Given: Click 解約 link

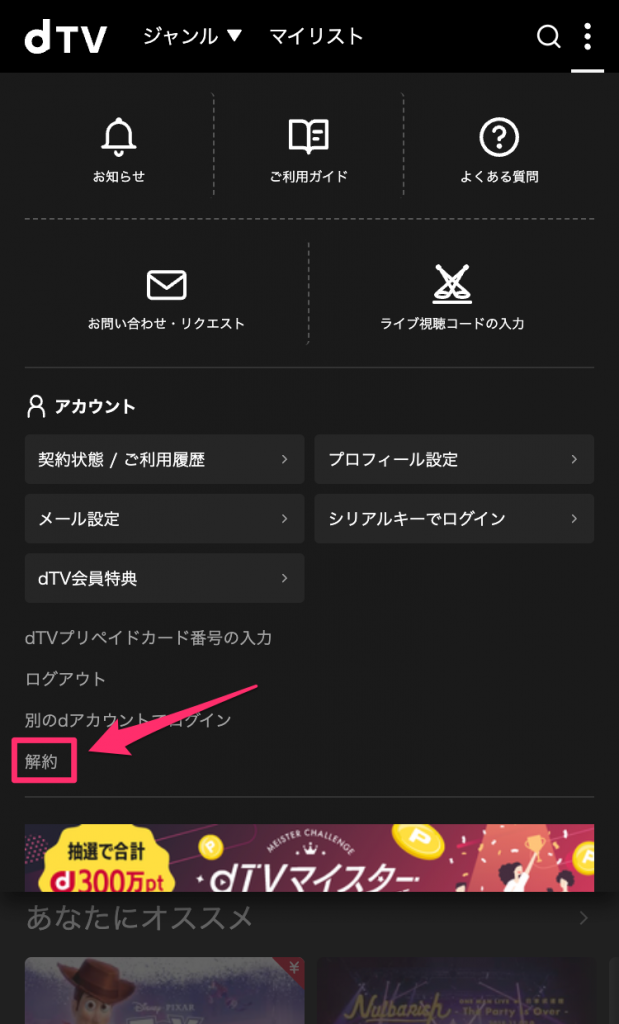Looking at the screenshot, I should 41,761.
